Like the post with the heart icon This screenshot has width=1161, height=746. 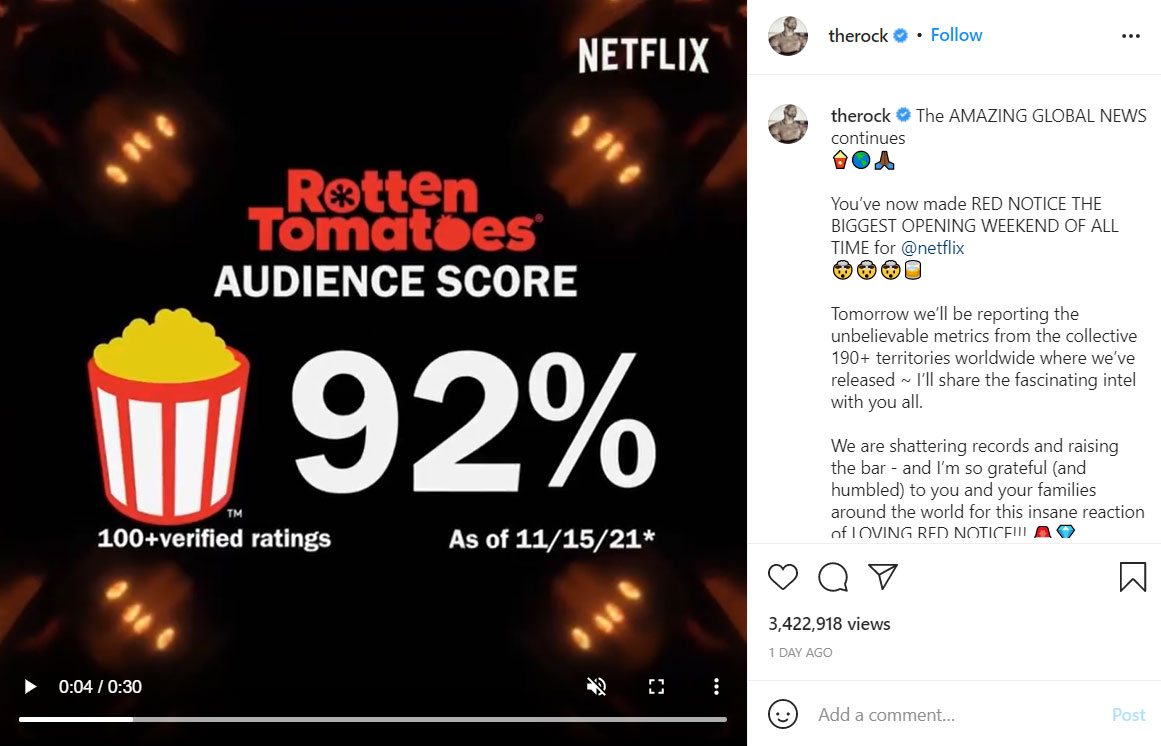tap(783, 577)
